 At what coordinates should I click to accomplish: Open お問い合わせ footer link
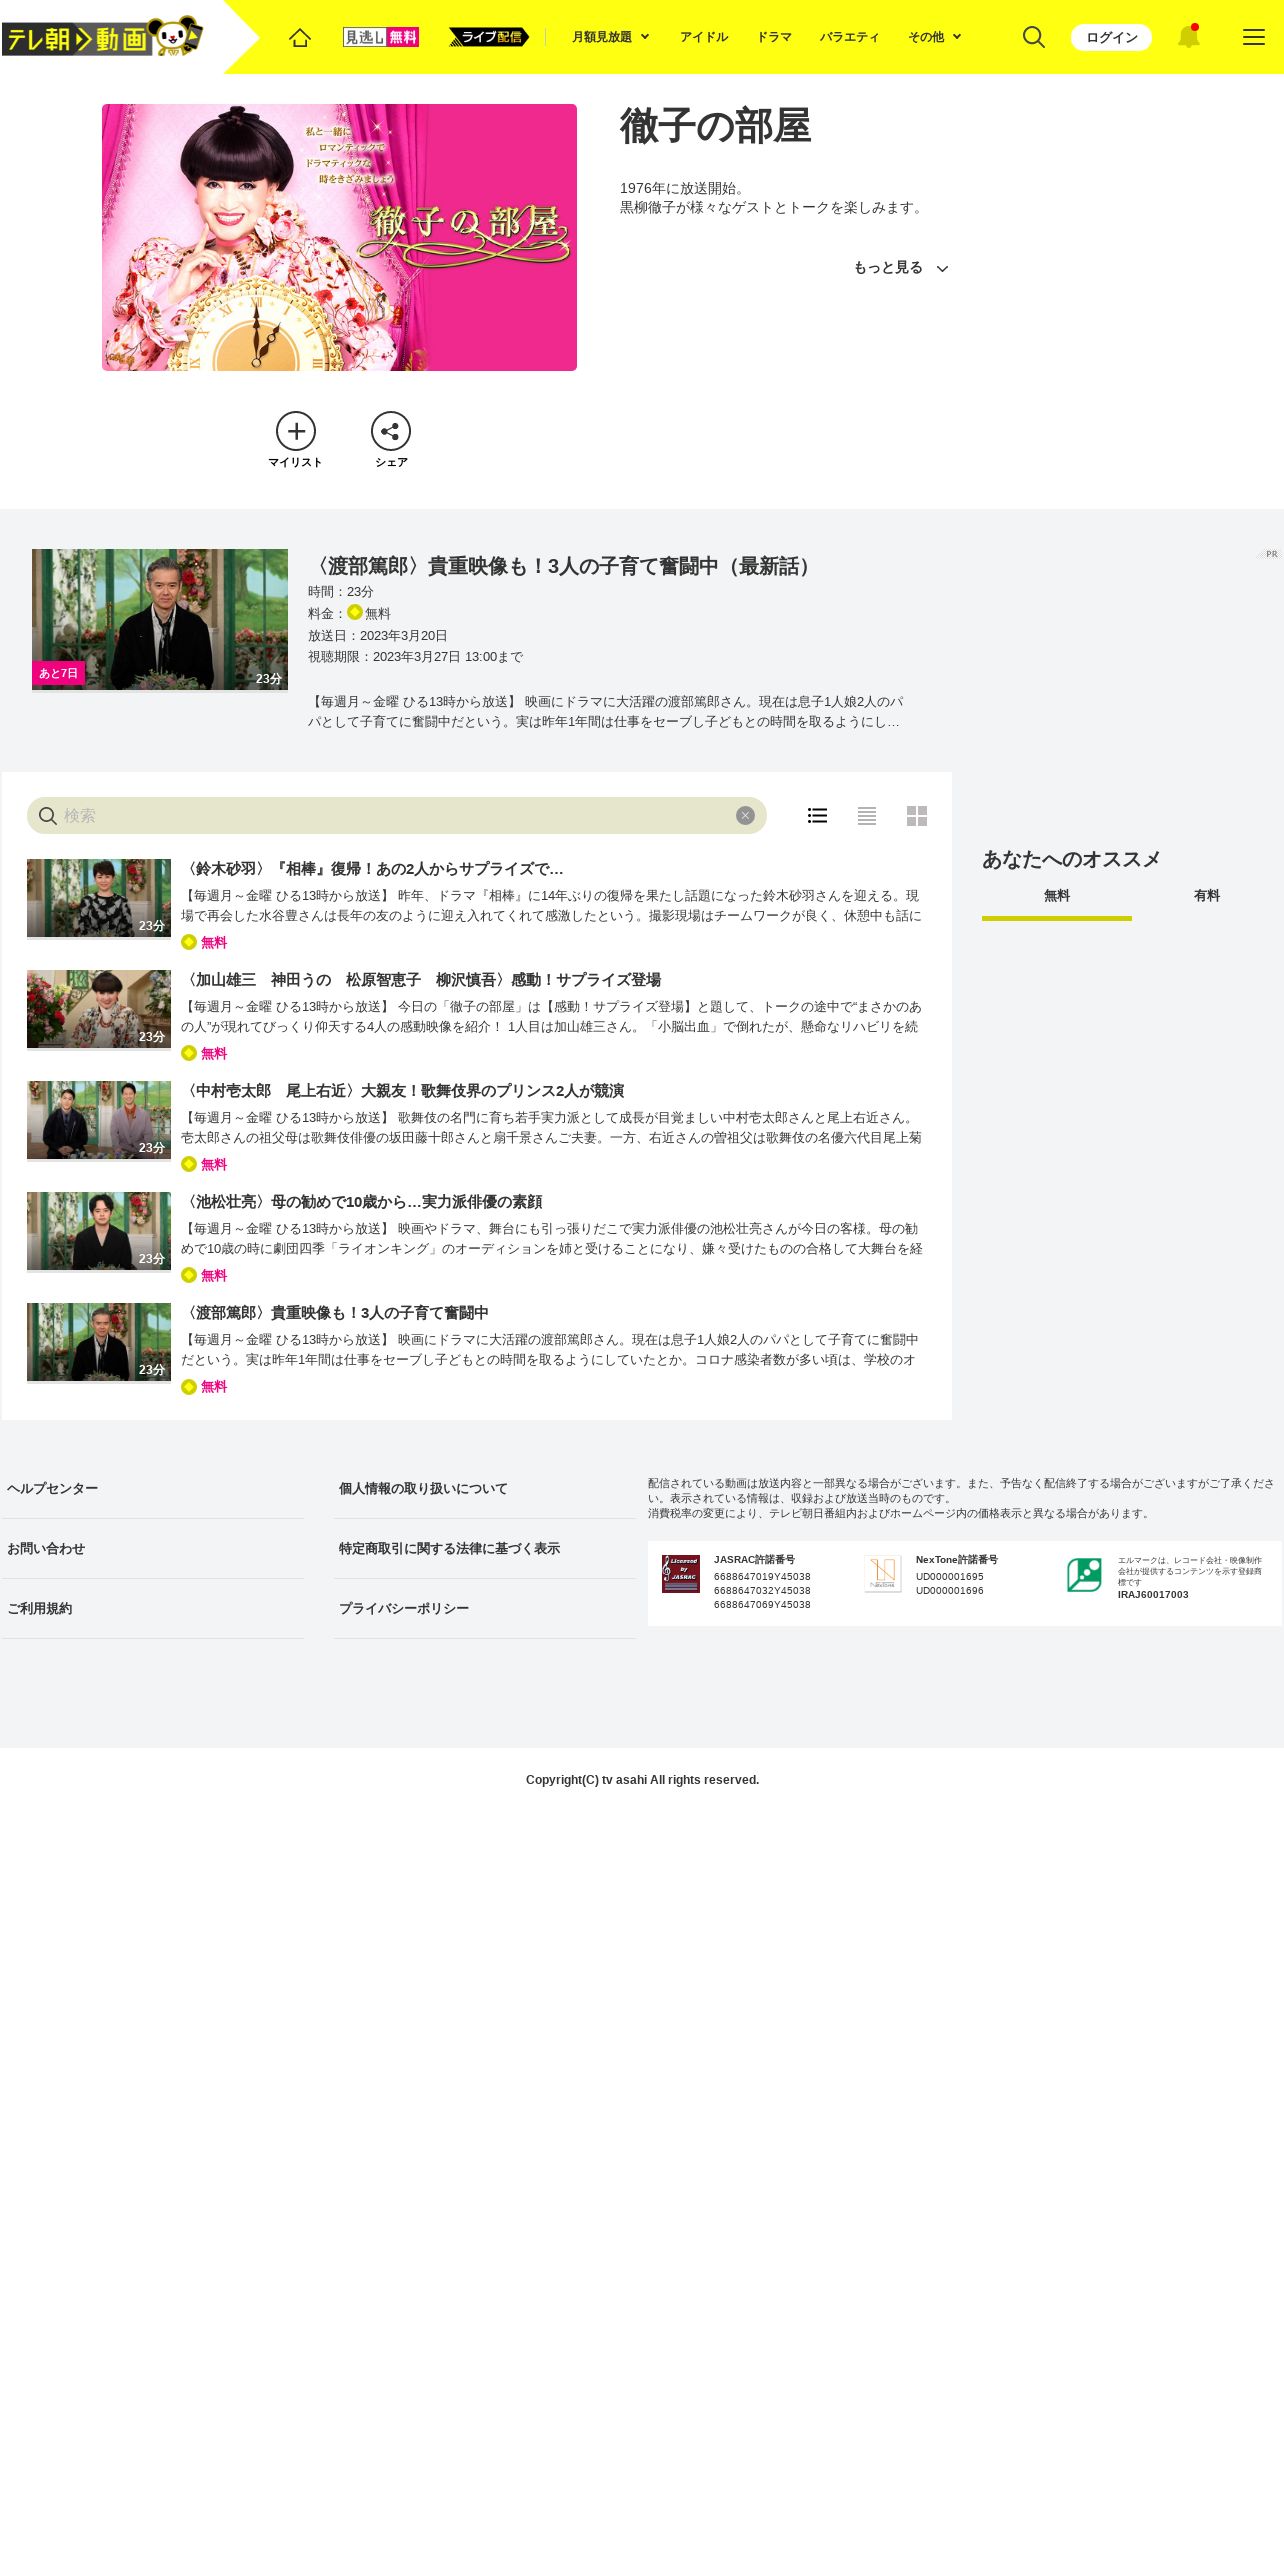click(46, 1549)
